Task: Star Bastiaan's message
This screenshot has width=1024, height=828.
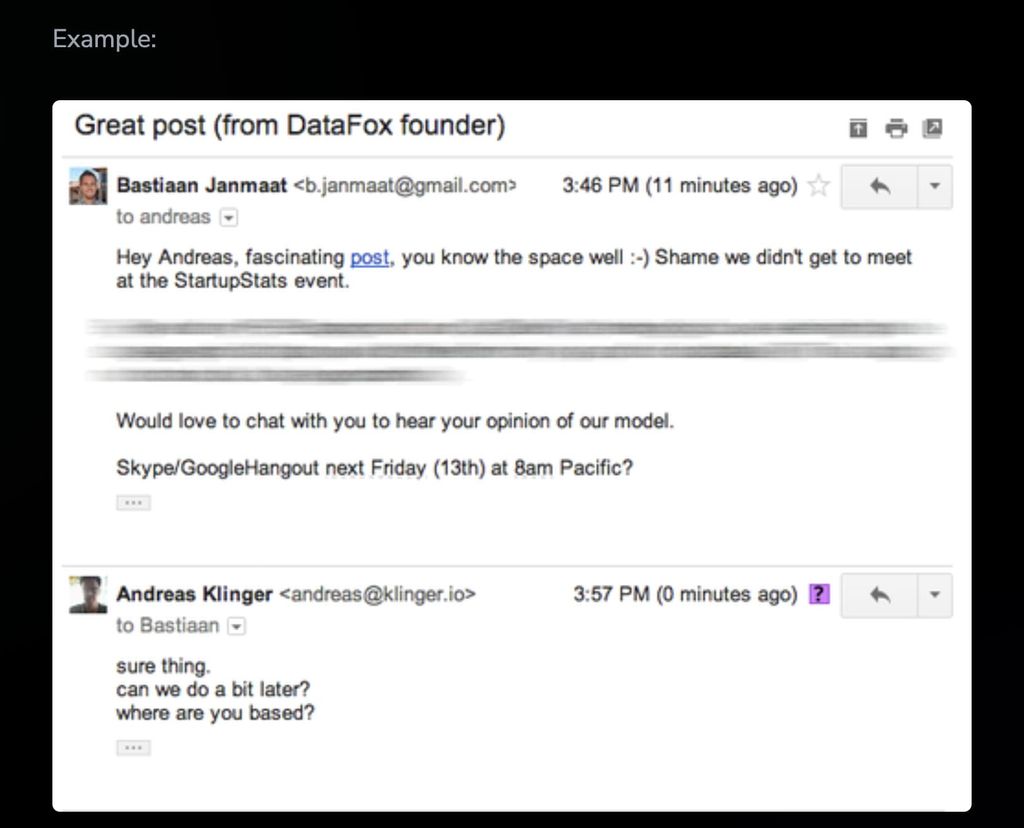Action: coord(820,185)
